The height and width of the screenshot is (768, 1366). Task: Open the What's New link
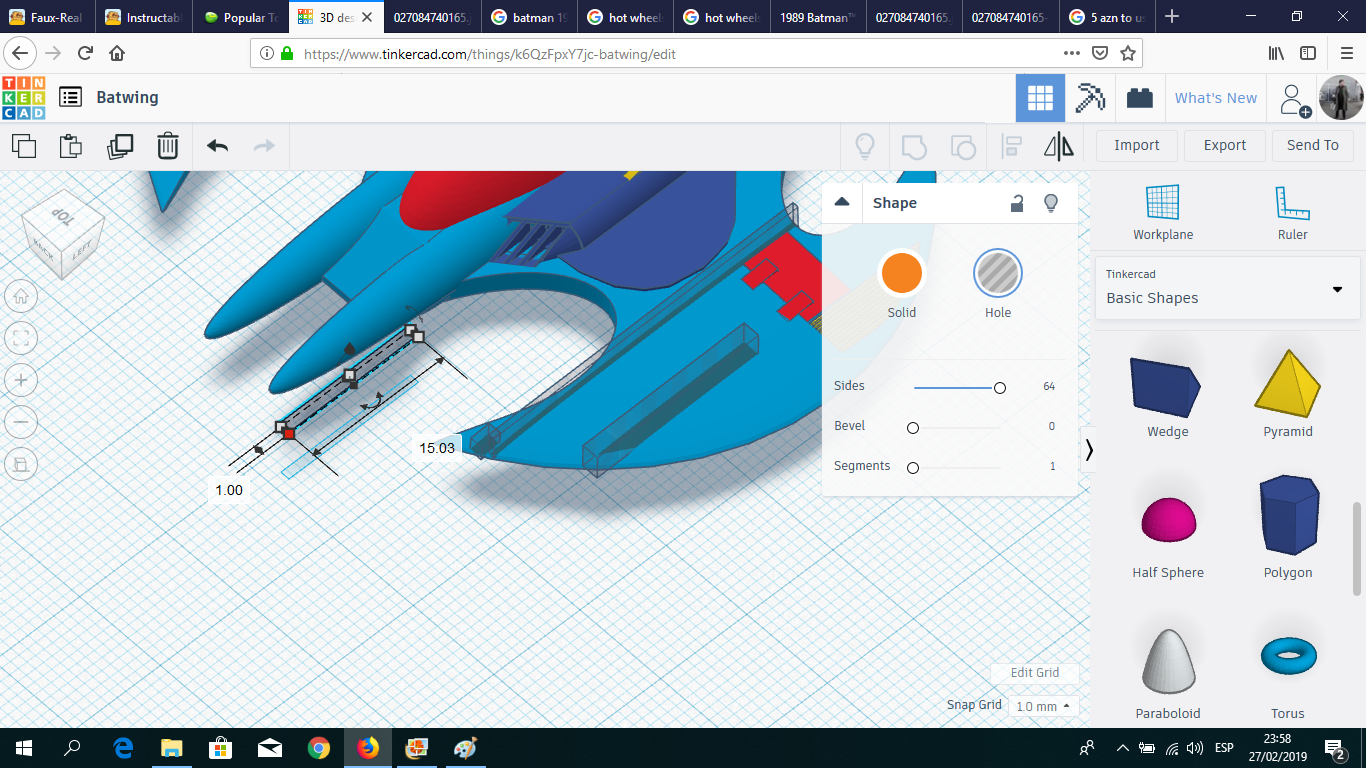pyautogui.click(x=1216, y=98)
